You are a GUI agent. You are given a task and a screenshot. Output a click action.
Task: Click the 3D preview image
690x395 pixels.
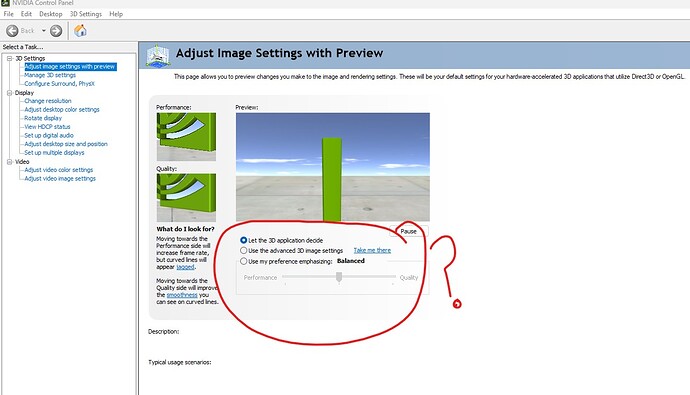[x=333, y=167]
